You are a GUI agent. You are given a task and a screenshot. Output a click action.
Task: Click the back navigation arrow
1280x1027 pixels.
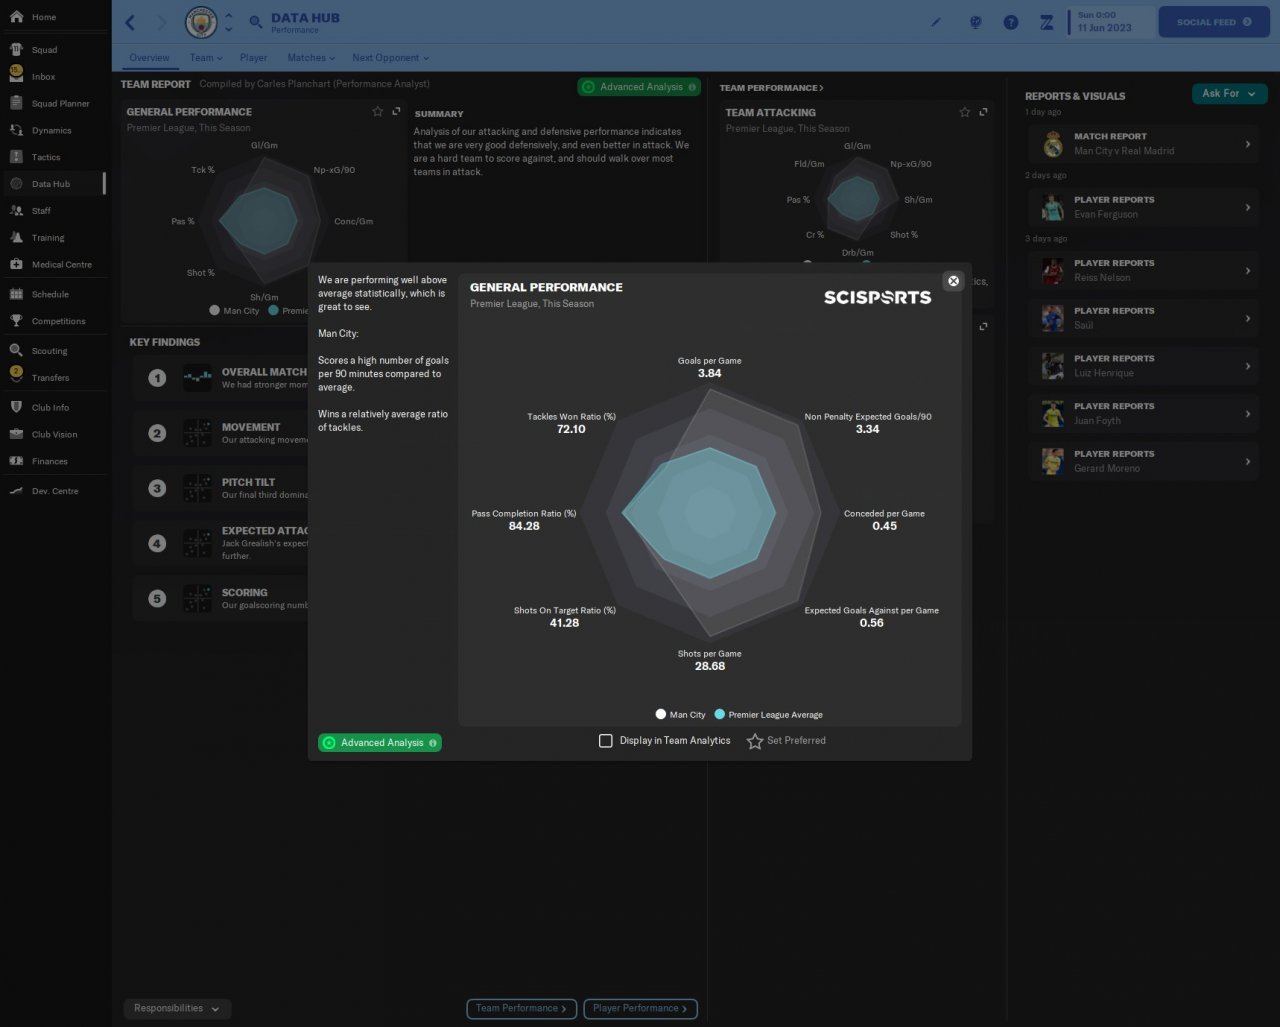coord(131,22)
